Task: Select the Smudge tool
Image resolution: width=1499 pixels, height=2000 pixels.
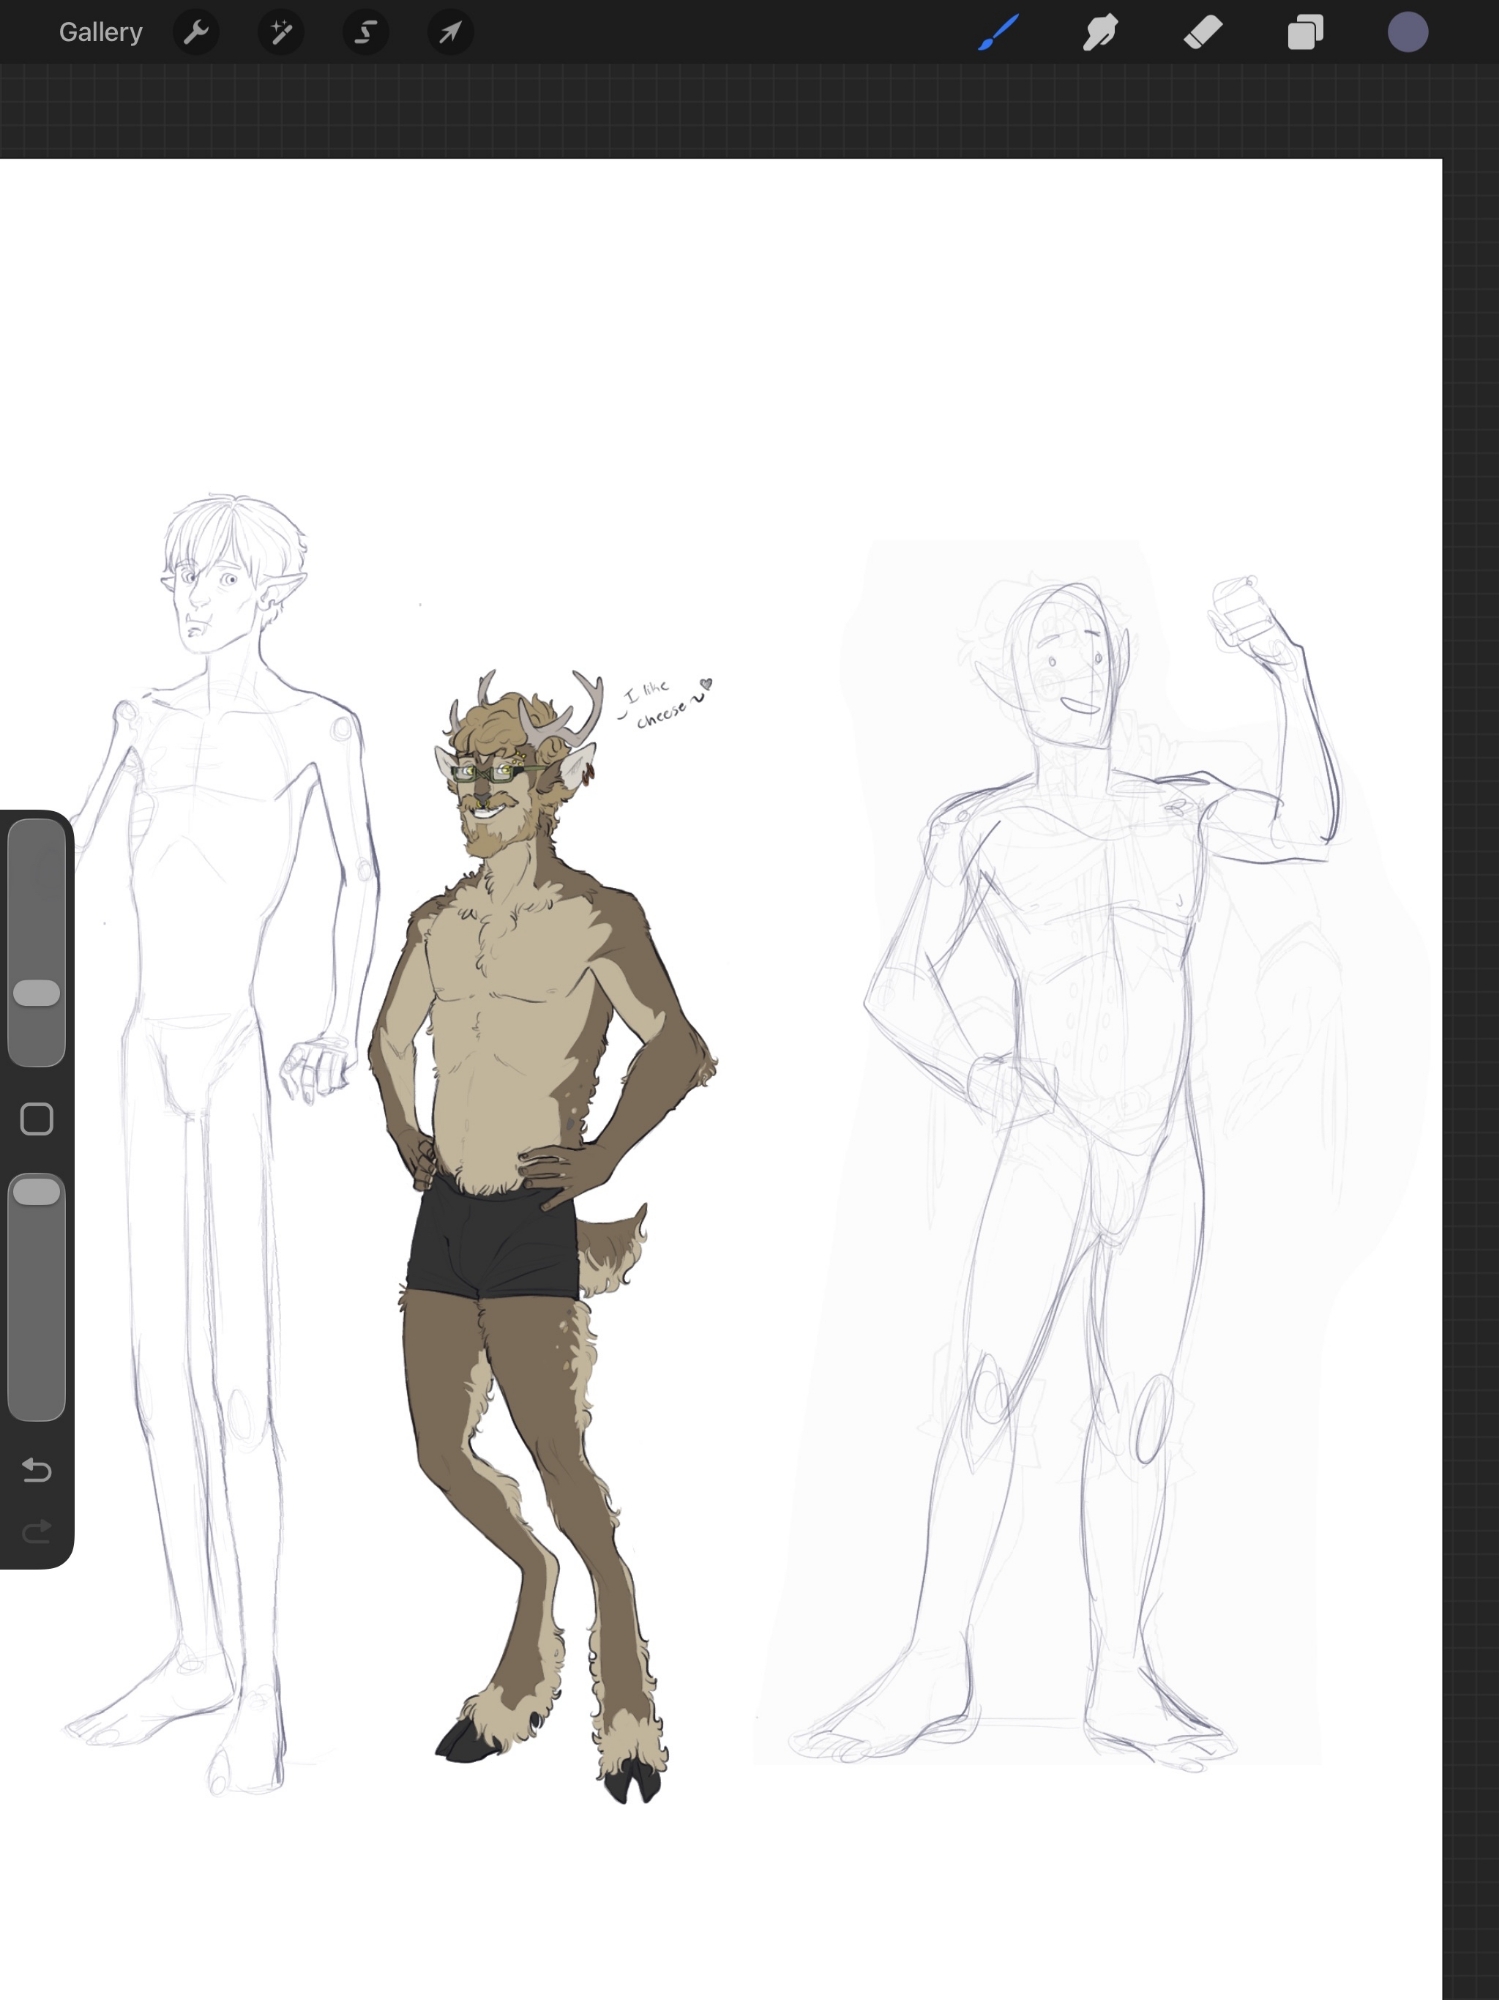Action: coord(1100,32)
